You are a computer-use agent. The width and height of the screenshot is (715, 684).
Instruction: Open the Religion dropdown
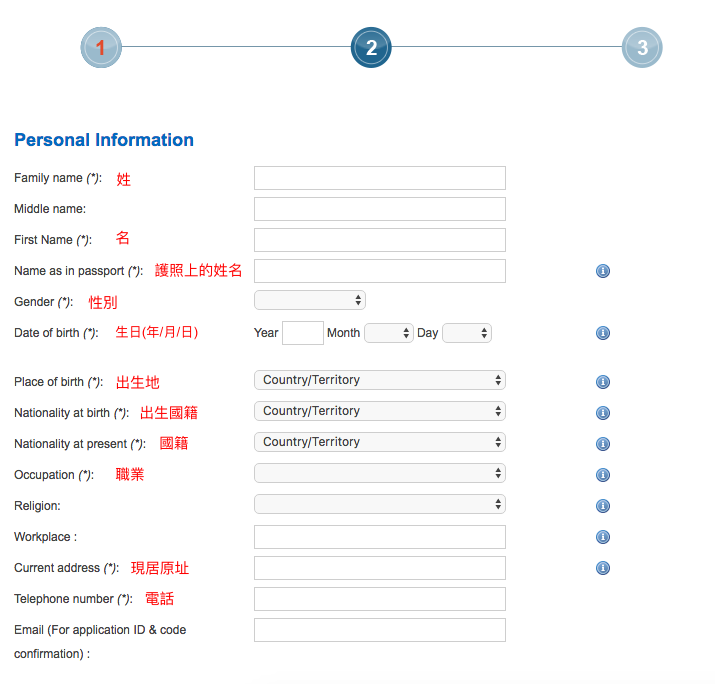point(379,504)
